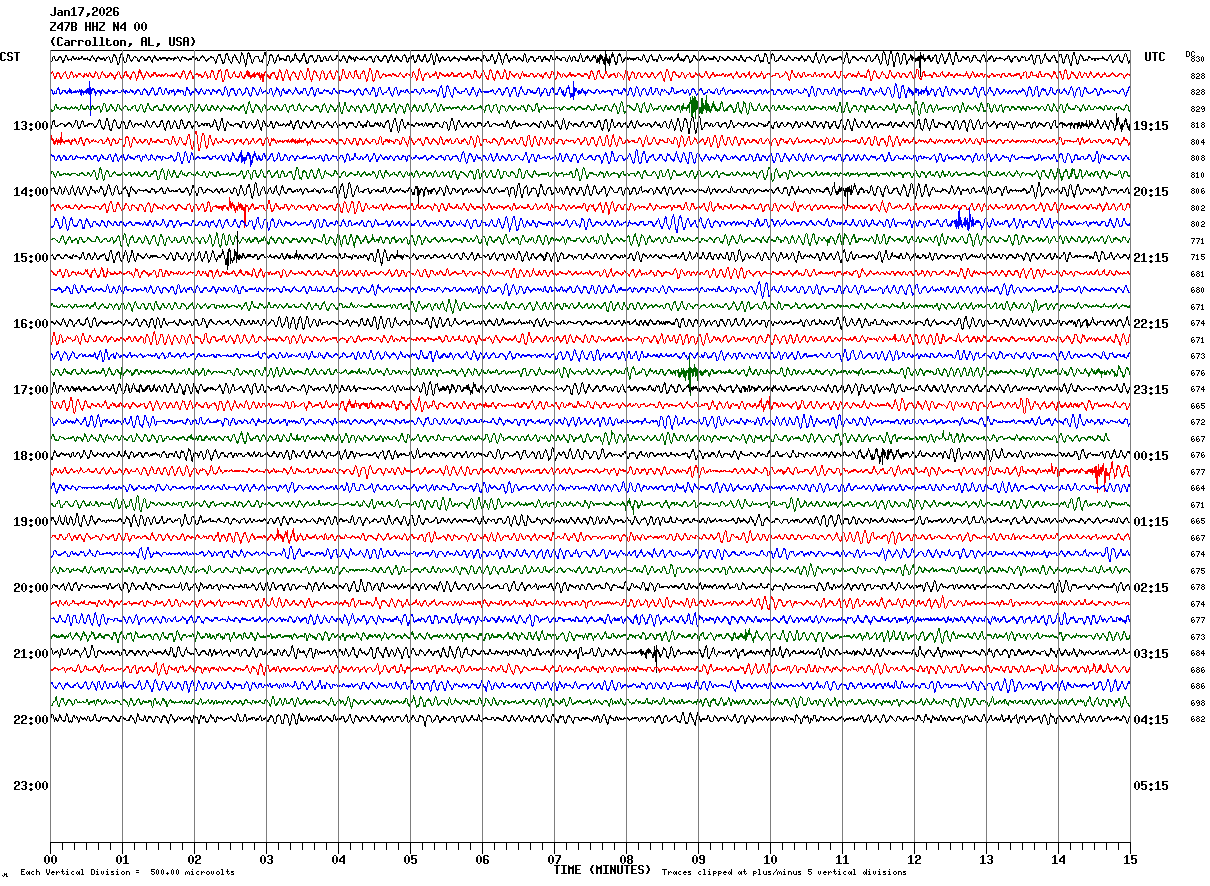This screenshot has height=886, width=1210.
Task: Click the 00:15 UTC time label
Action: point(1151,456)
